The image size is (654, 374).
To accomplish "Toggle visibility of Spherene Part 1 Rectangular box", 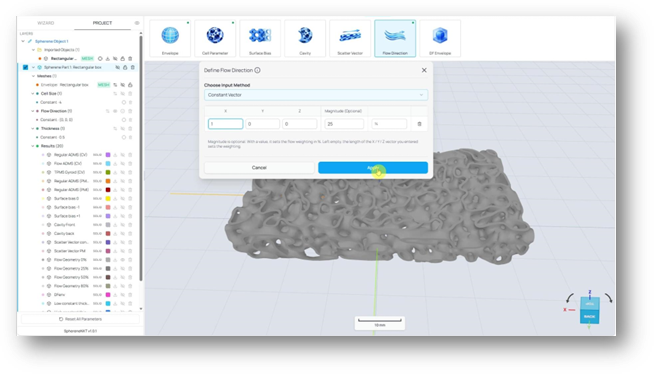I will (118, 67).
